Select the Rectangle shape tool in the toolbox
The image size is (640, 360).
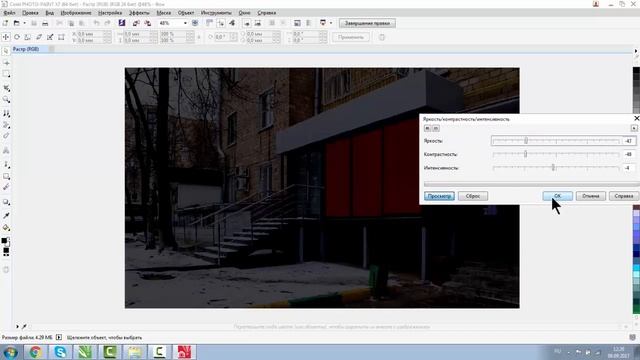6,176
